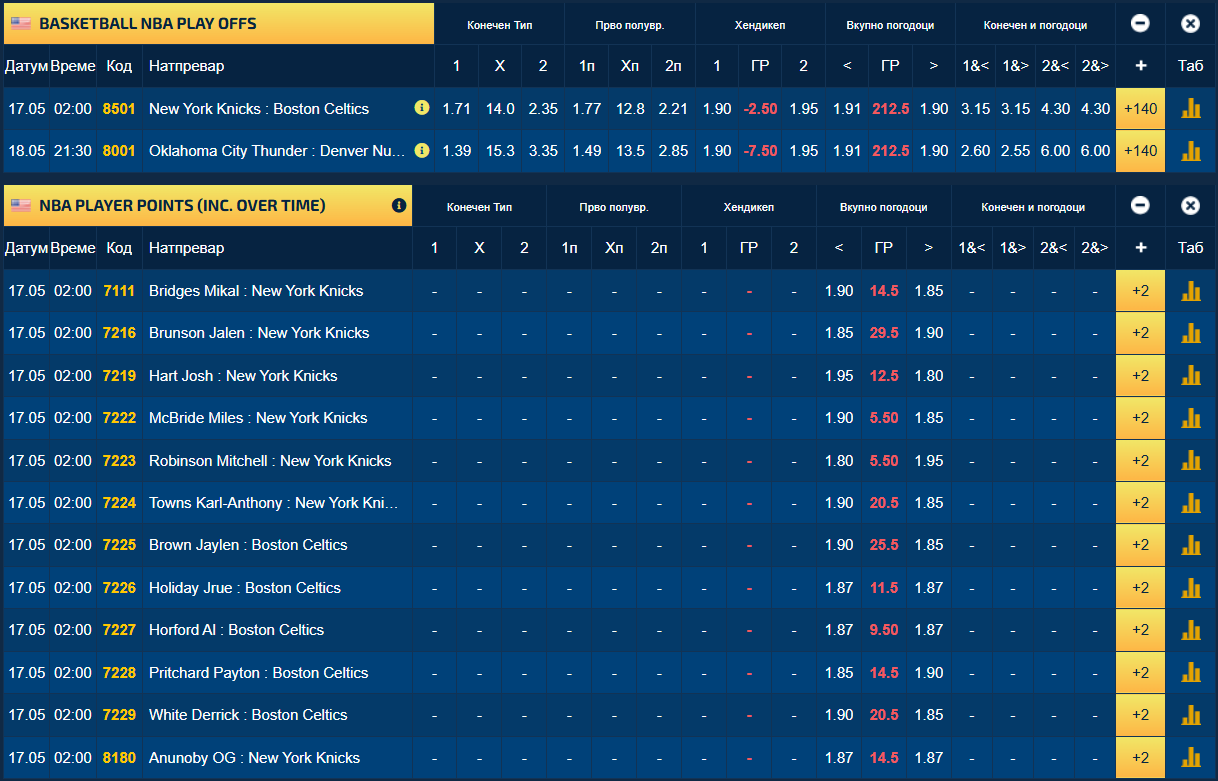Pick draw odds 14.0 for Knicks : Celtics
The image size is (1218, 781).
point(500,109)
